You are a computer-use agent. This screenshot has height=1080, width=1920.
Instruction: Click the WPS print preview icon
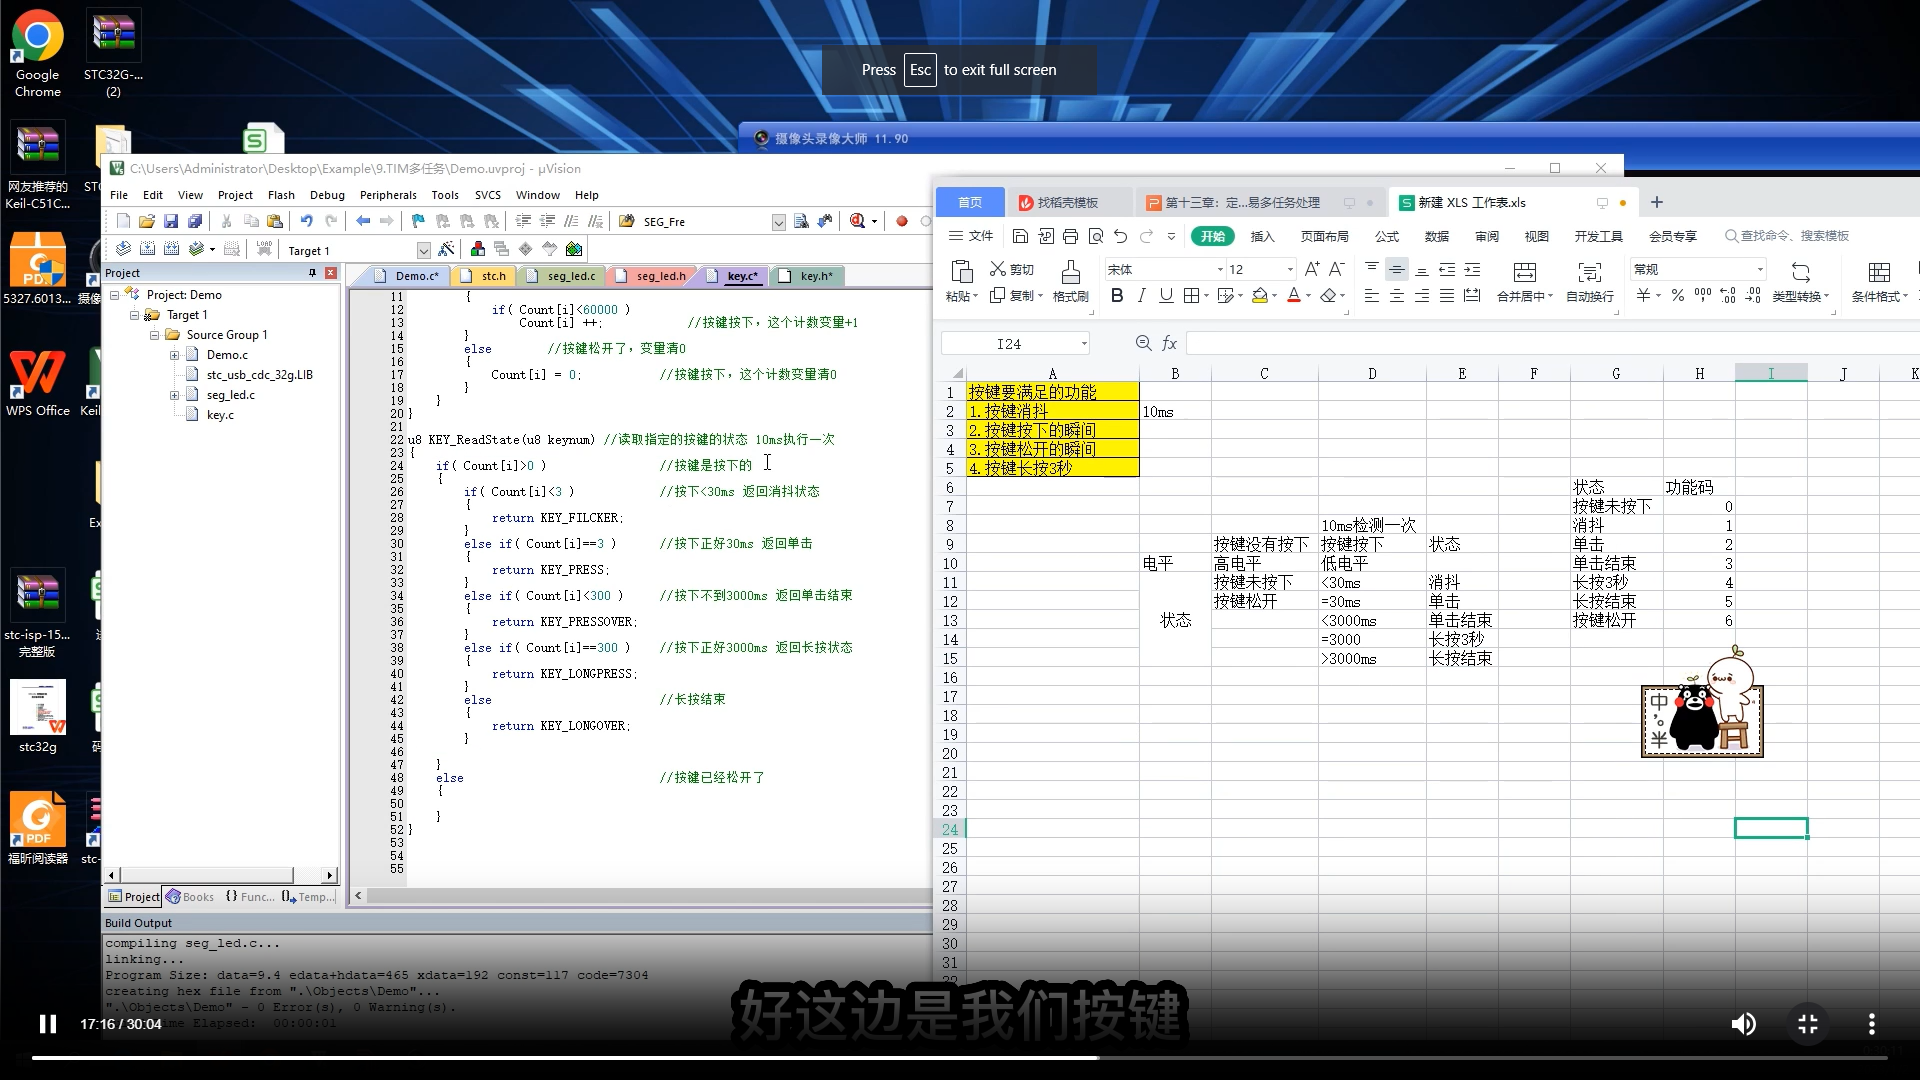(1096, 236)
